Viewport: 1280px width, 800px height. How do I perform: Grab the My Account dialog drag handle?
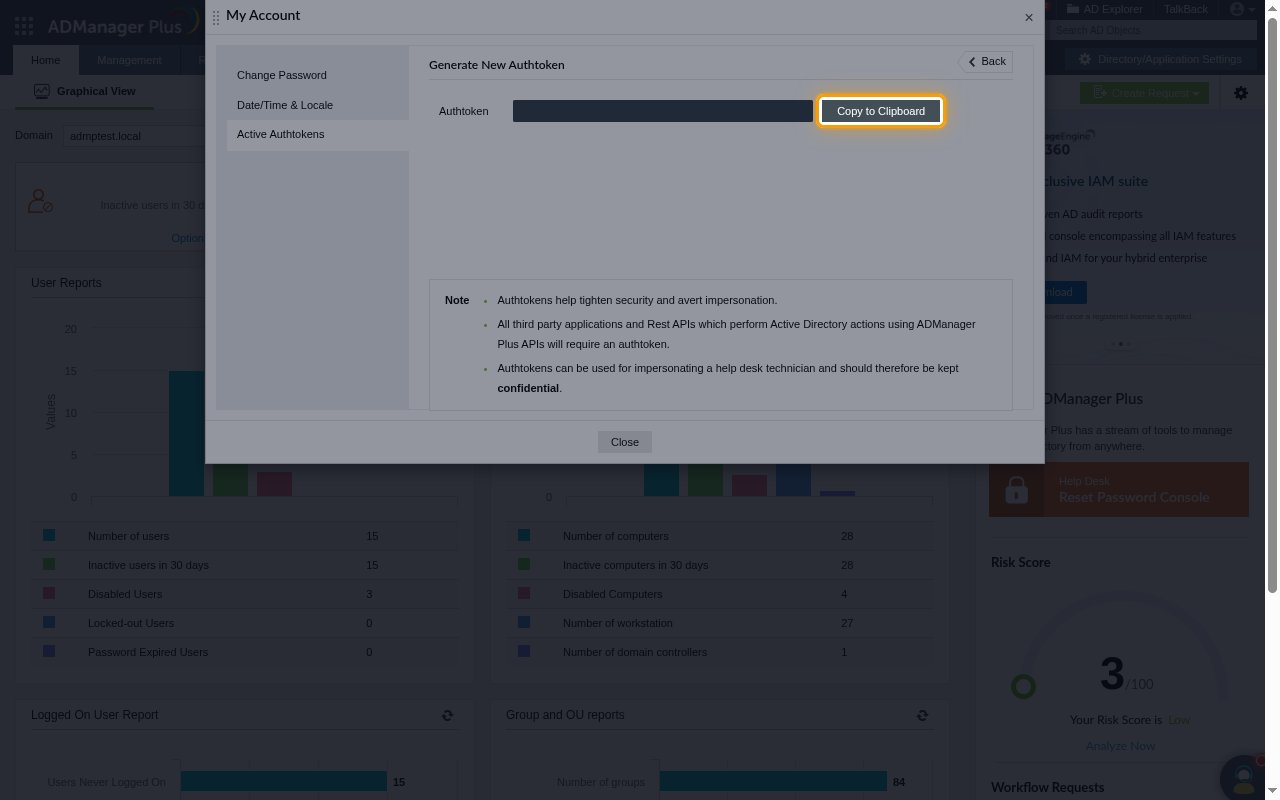coord(215,17)
